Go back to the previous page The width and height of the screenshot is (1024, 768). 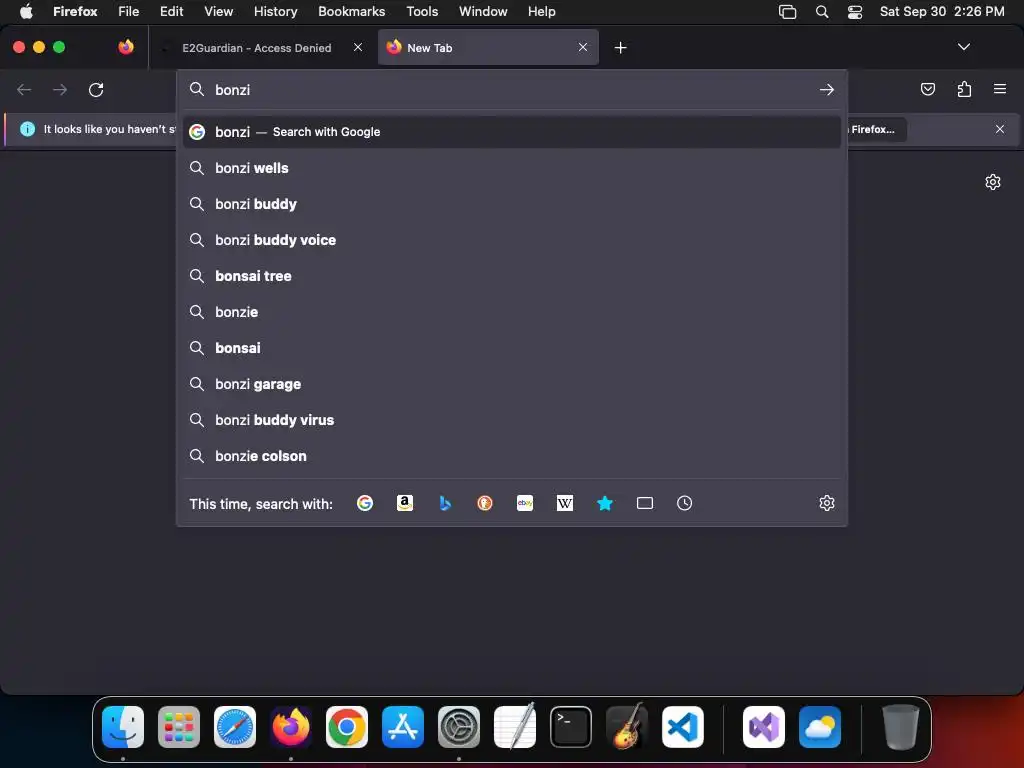[x=24, y=89]
